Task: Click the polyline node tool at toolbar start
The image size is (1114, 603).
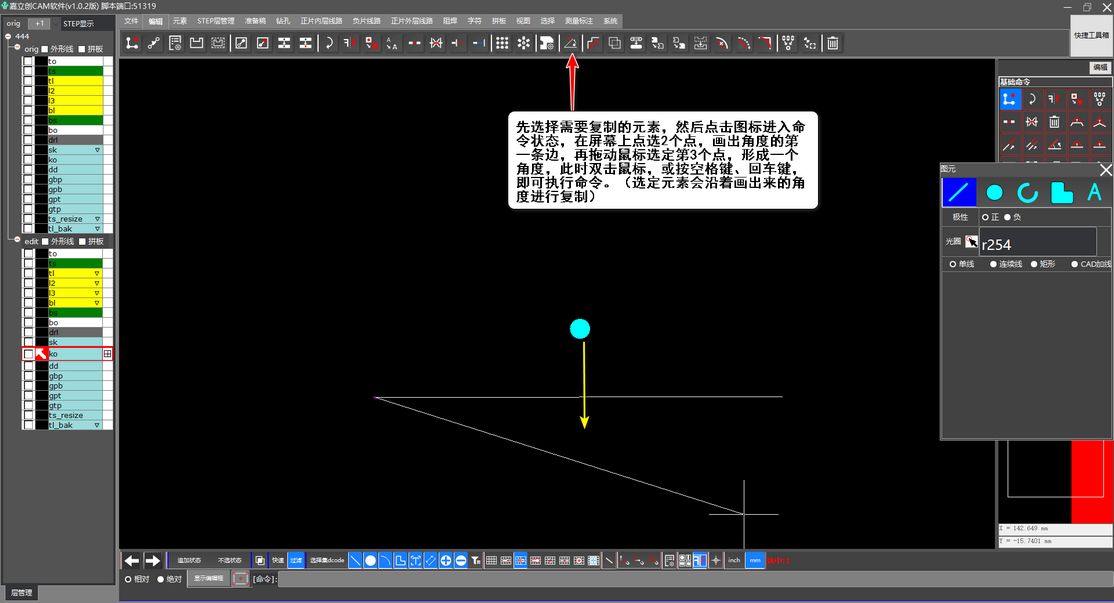Action: click(132, 43)
